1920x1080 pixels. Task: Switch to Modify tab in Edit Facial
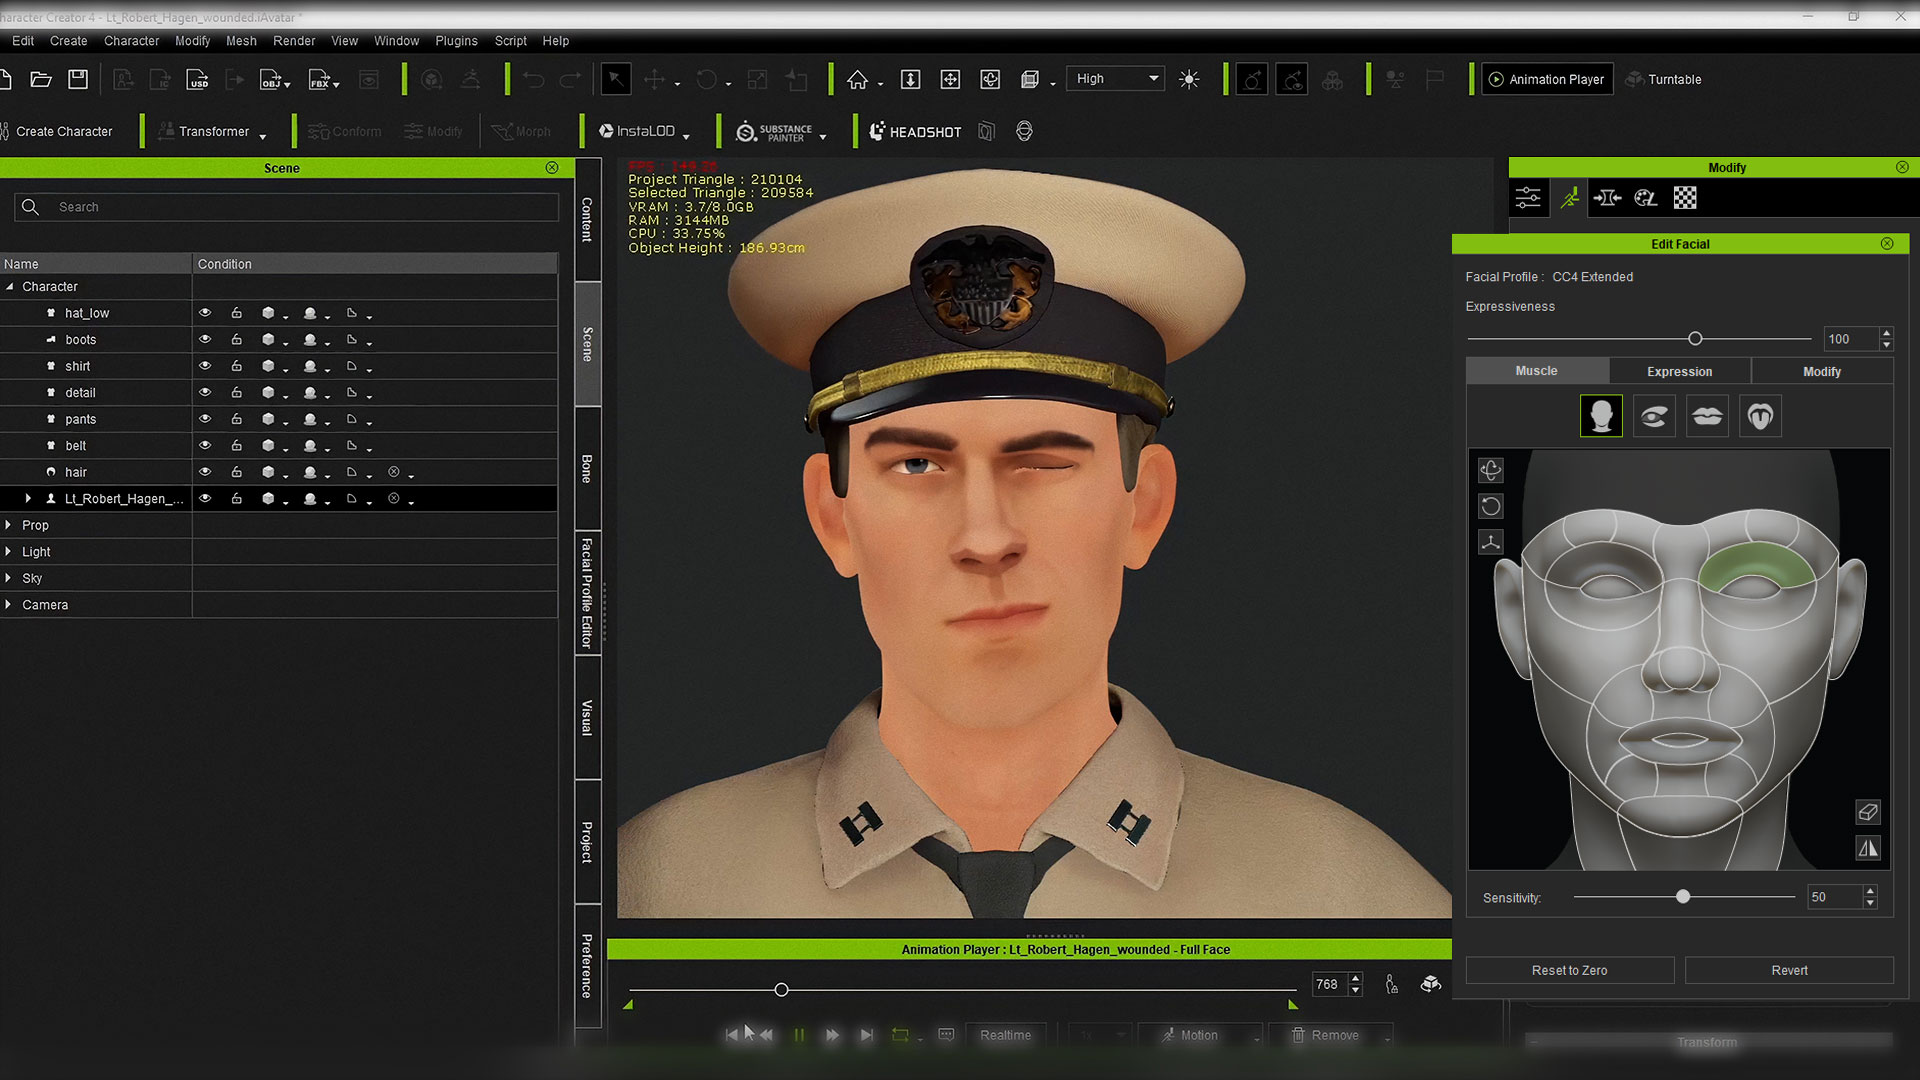click(x=1821, y=371)
